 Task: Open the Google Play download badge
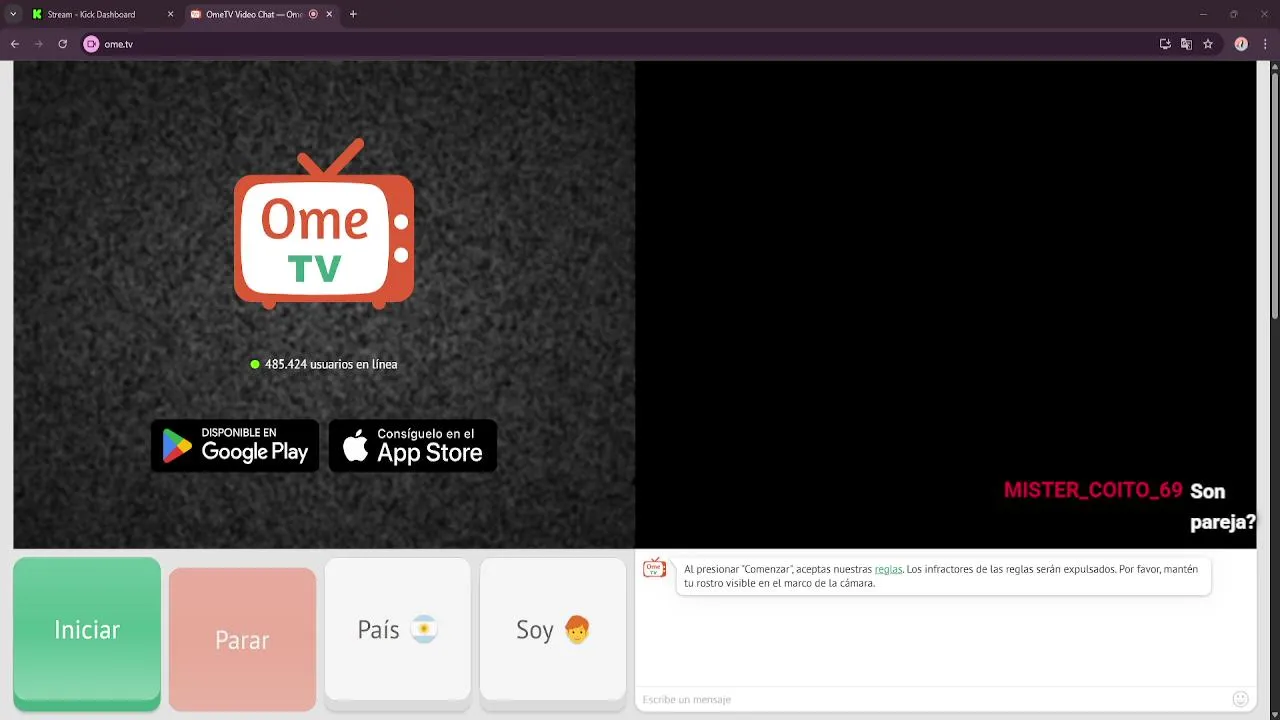pos(235,445)
